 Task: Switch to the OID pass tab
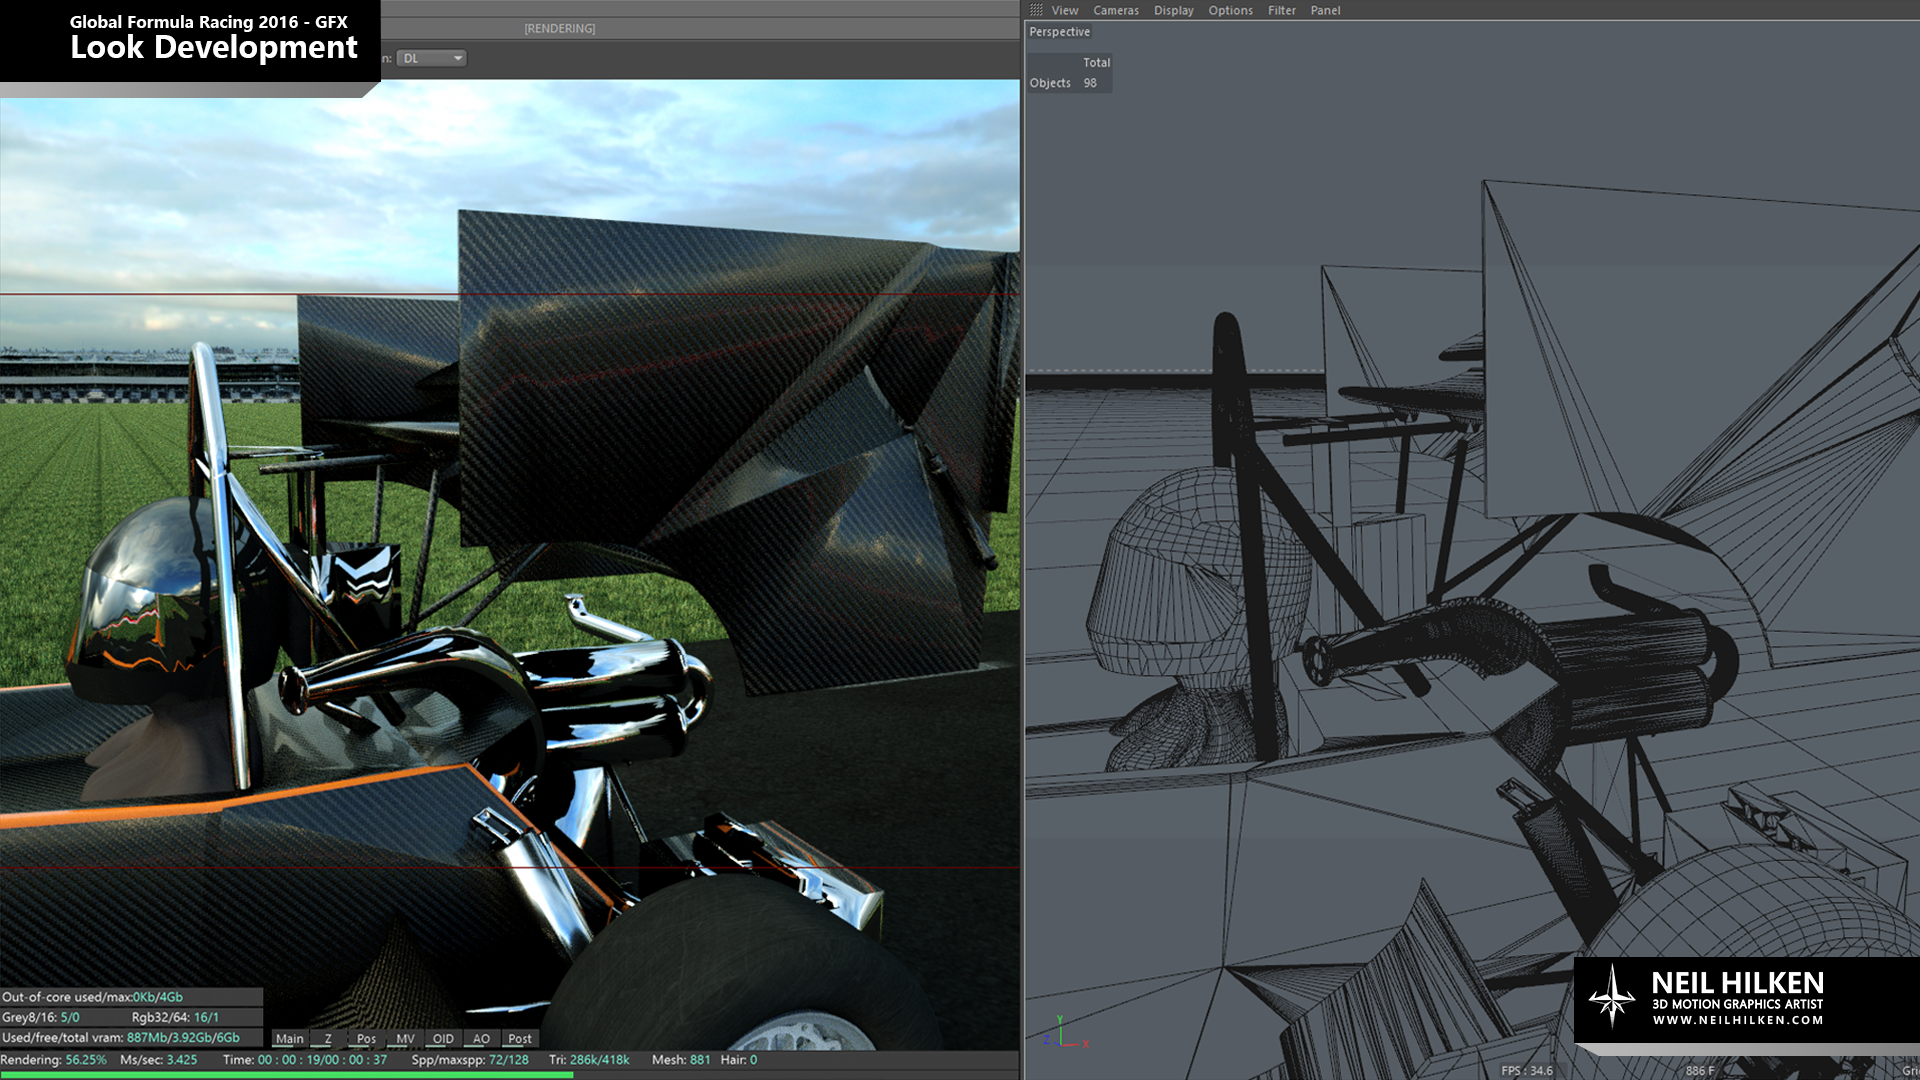[x=443, y=1039]
